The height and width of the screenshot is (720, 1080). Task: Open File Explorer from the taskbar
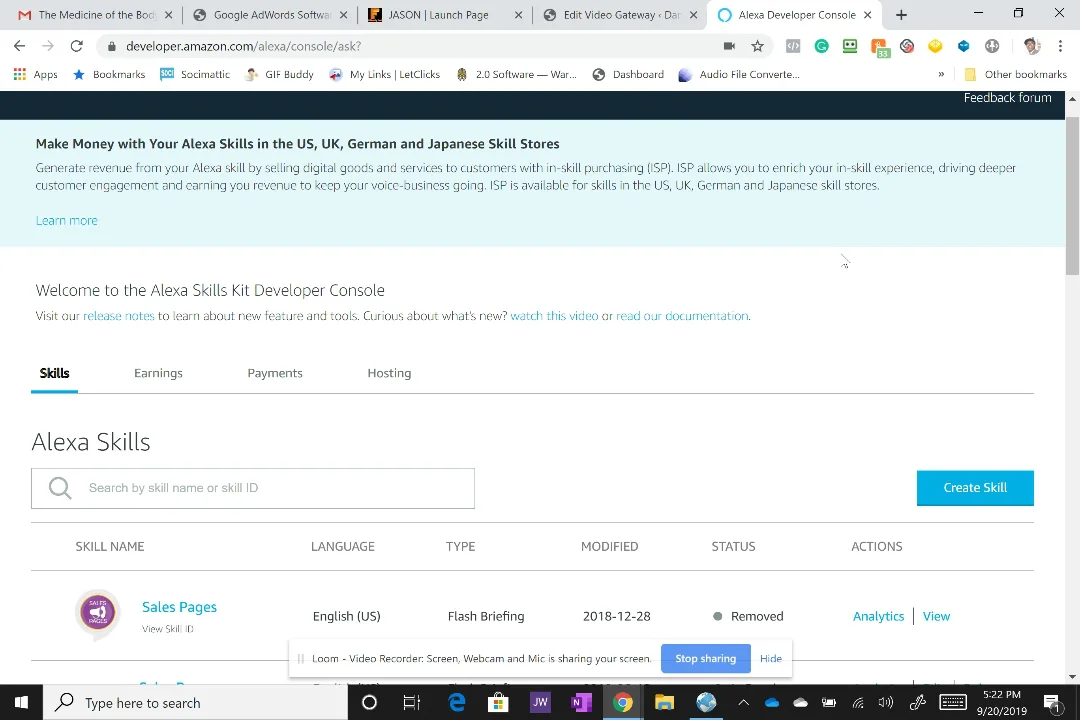pos(664,703)
